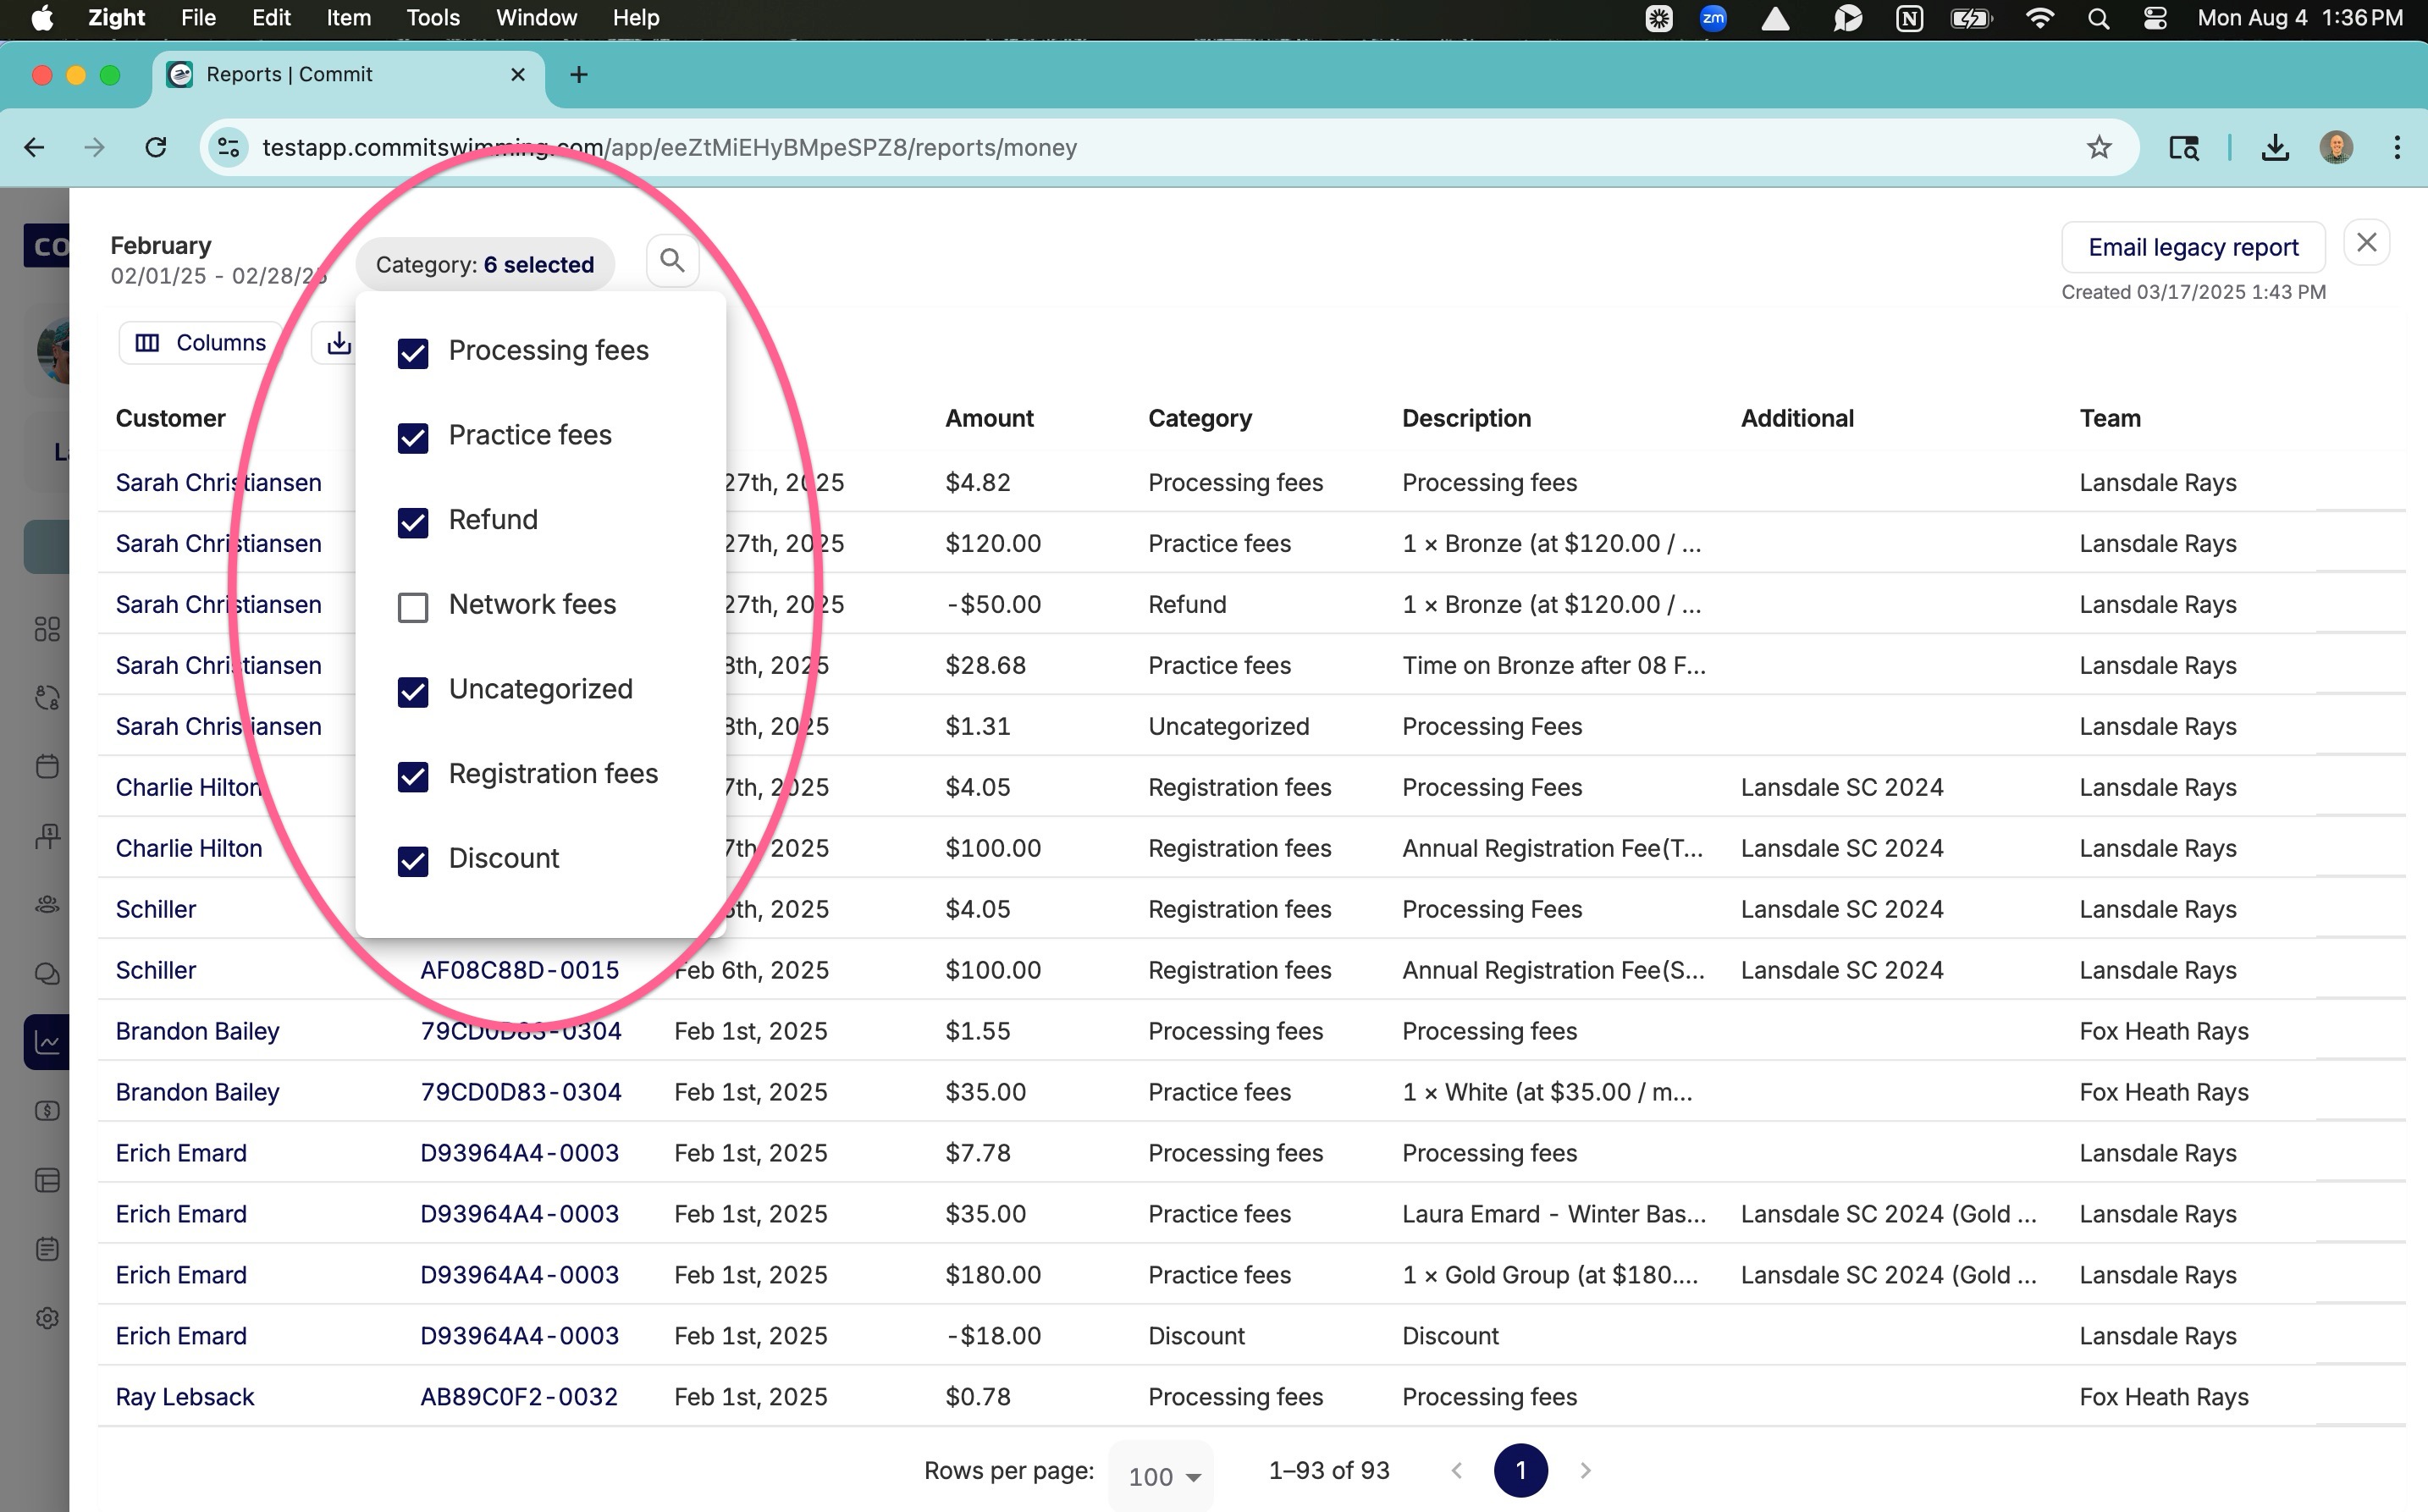The image size is (2428, 1512).
Task: Click Email legacy report button
Action: click(2193, 247)
